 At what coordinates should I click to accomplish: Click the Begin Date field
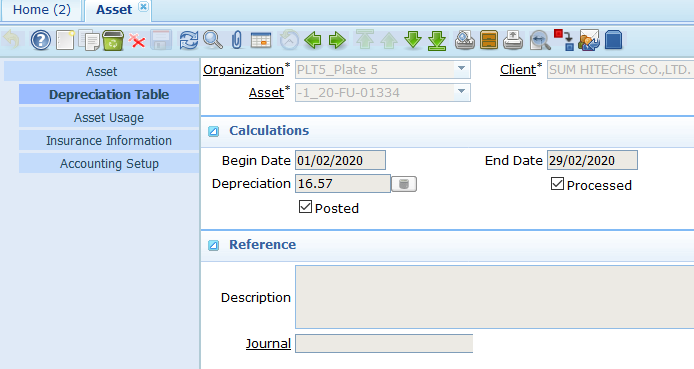pos(340,160)
